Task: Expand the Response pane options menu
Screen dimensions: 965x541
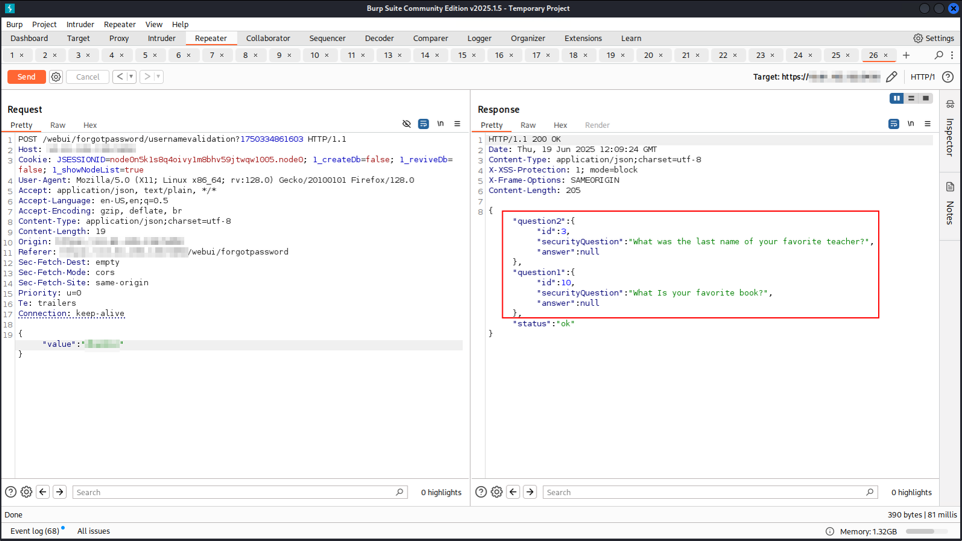Action: click(927, 125)
